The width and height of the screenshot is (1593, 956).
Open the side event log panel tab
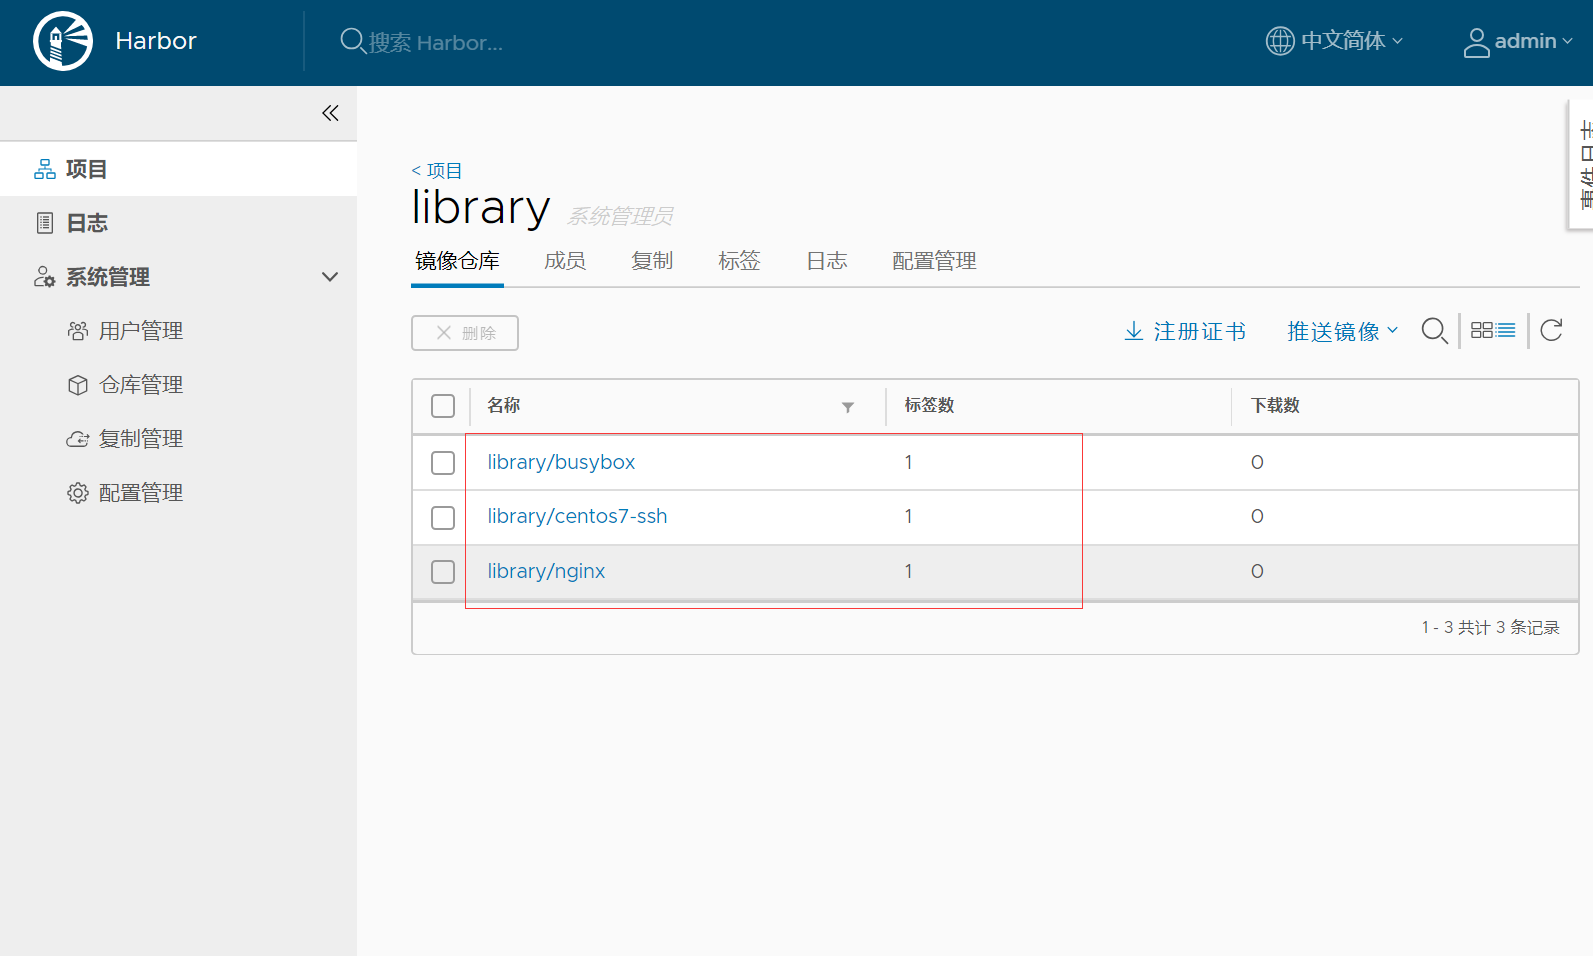(1582, 165)
